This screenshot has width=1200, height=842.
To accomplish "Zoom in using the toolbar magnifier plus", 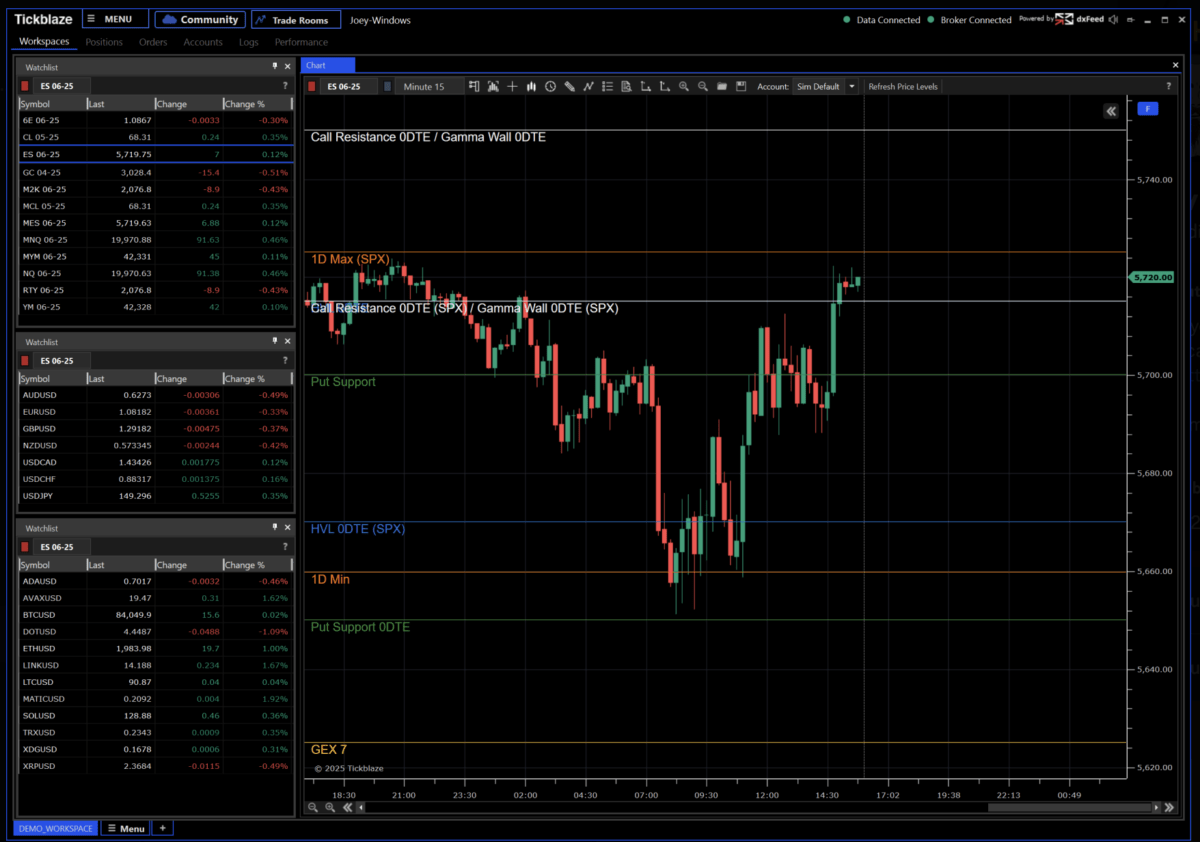I will (x=684, y=87).
